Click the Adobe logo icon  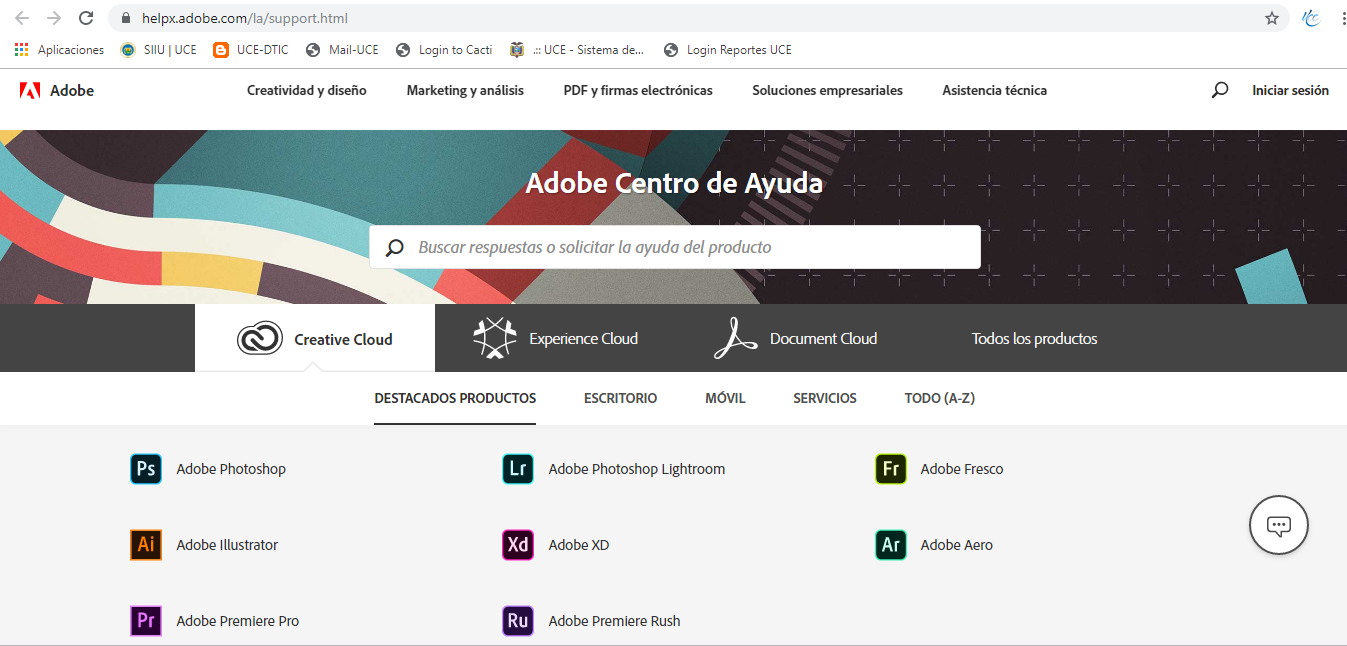(x=30, y=90)
